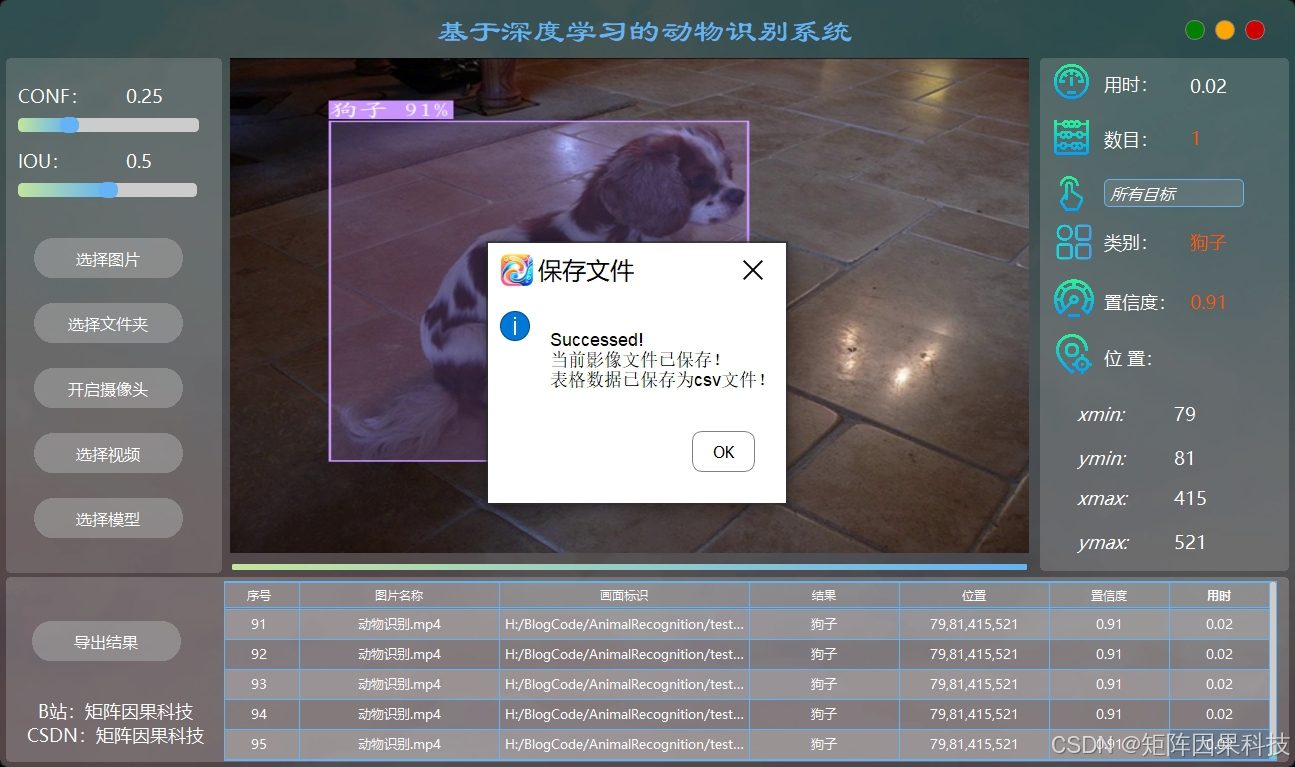1295x767 pixels.
Task: Click the 用时 value 0.02 in the right panel
Action: coord(1208,86)
